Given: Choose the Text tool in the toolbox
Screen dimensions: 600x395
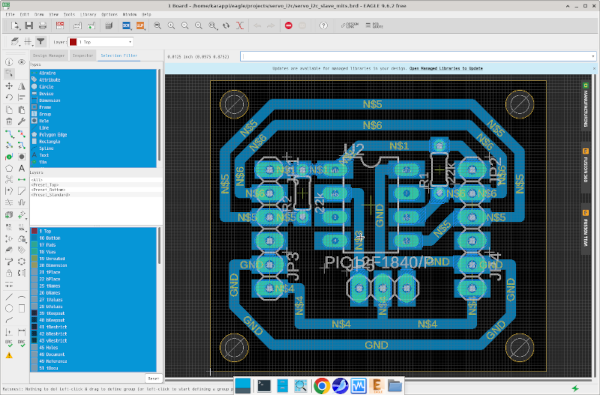Looking at the screenshot, I should point(22,168).
